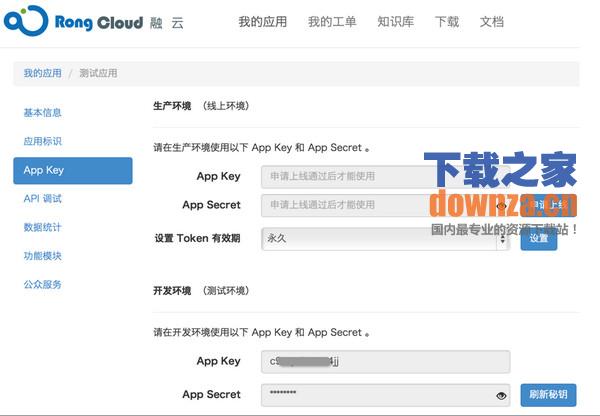Click the Rong Cloud 融云 brand text

[x=119, y=23]
